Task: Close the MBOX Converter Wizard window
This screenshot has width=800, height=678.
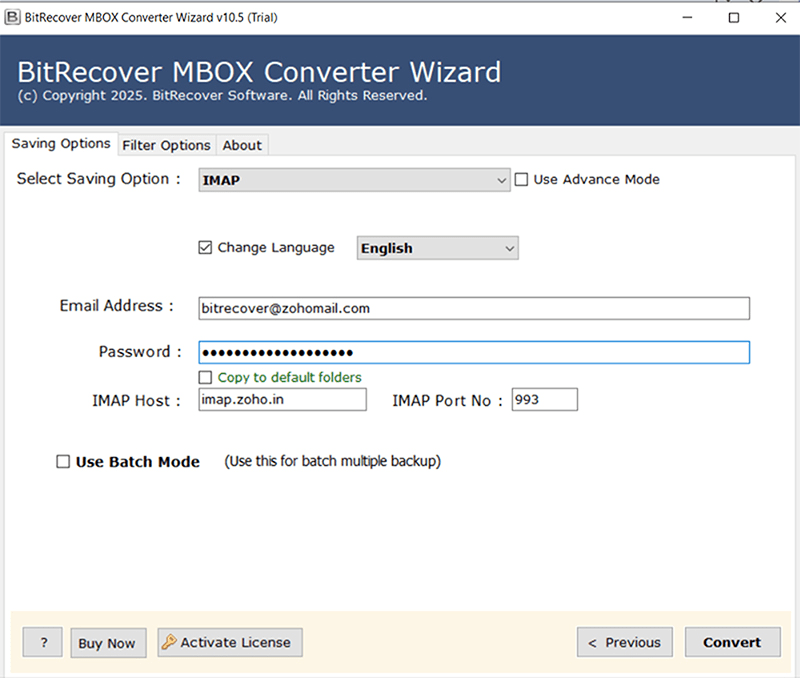Action: click(780, 18)
